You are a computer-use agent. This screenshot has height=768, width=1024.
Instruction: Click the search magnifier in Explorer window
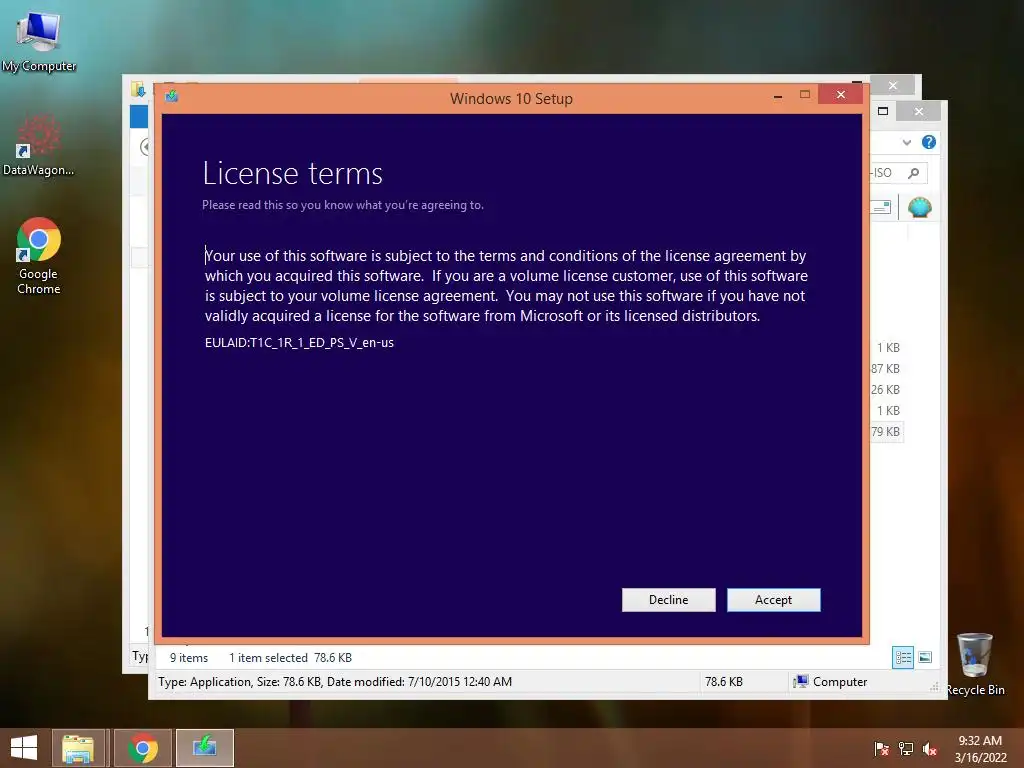coord(914,172)
